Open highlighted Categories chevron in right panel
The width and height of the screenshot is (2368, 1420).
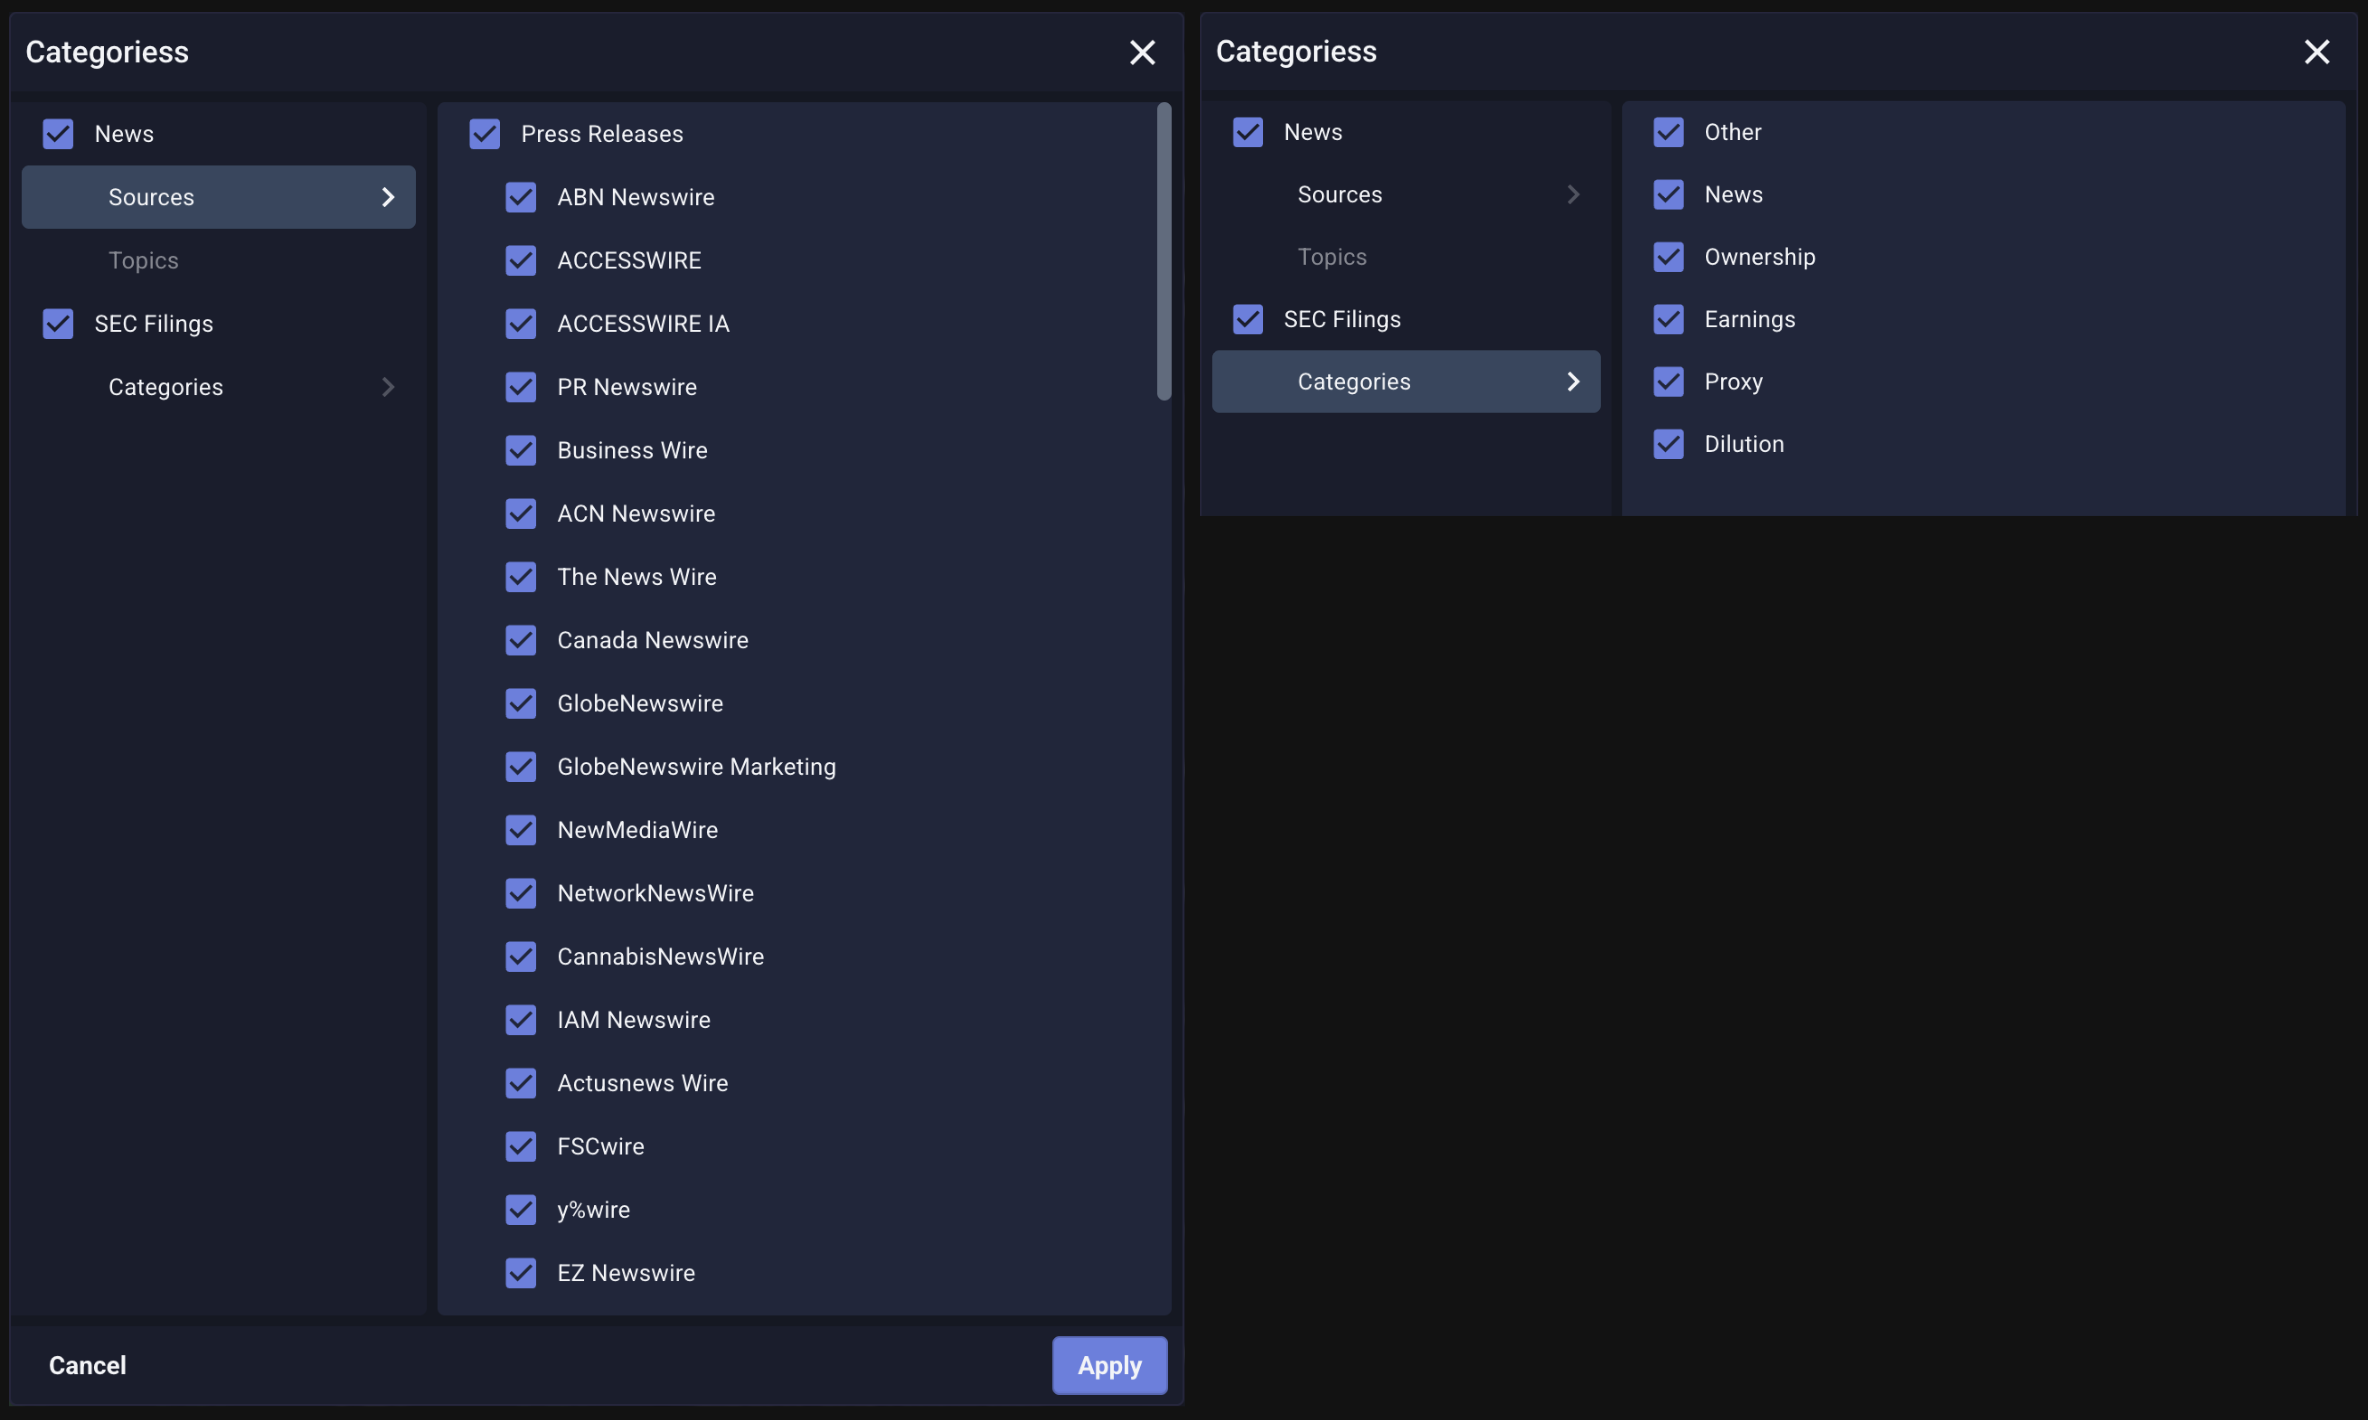tap(1573, 382)
